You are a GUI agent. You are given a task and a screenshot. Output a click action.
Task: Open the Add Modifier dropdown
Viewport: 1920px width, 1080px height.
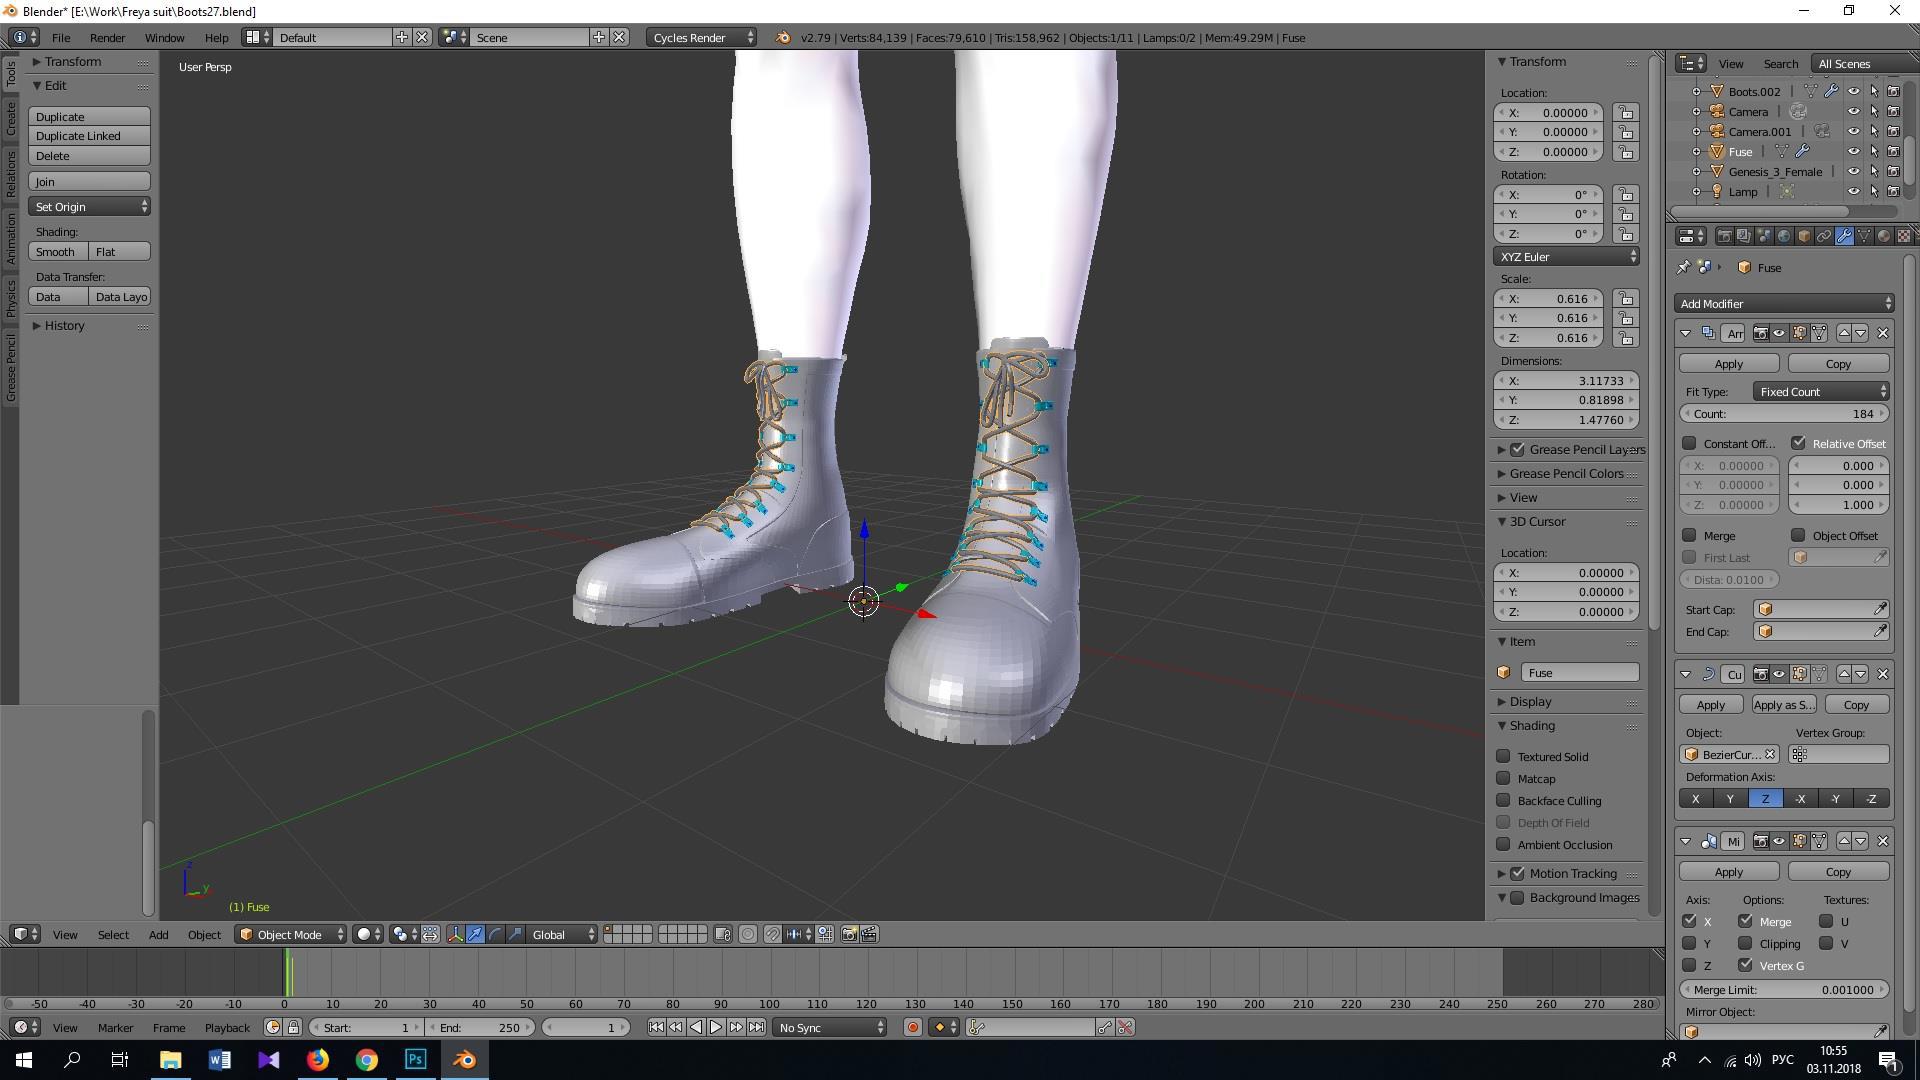(x=1784, y=303)
